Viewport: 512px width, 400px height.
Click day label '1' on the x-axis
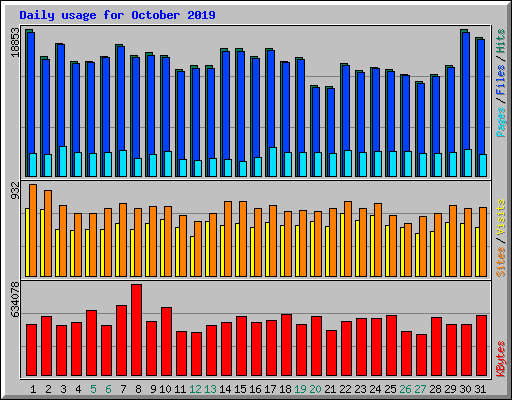[33, 389]
